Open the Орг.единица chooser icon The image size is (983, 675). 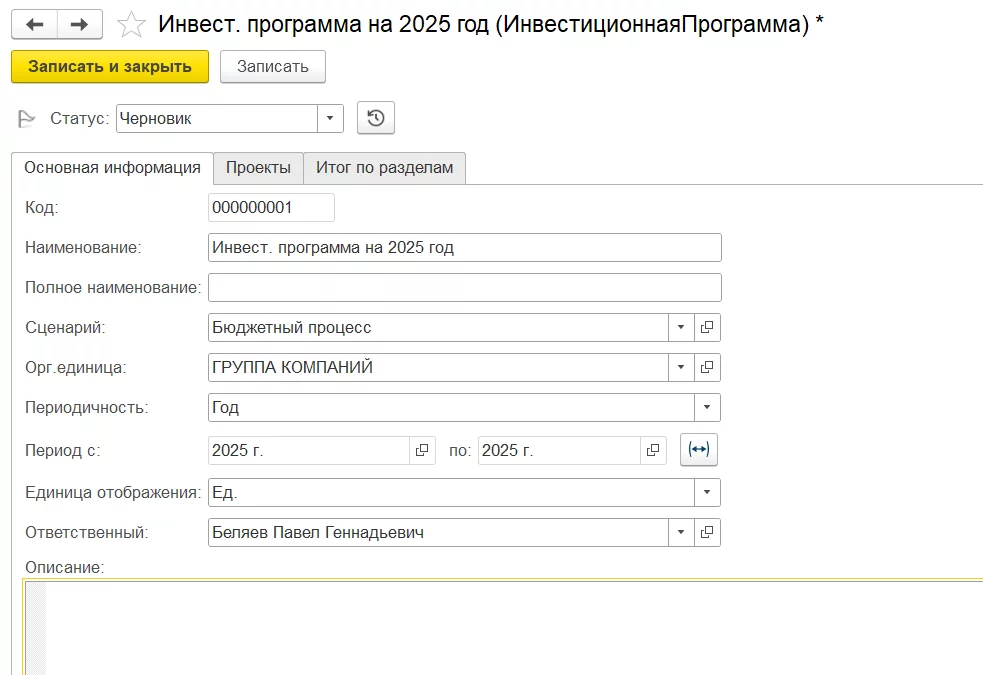[x=707, y=367]
